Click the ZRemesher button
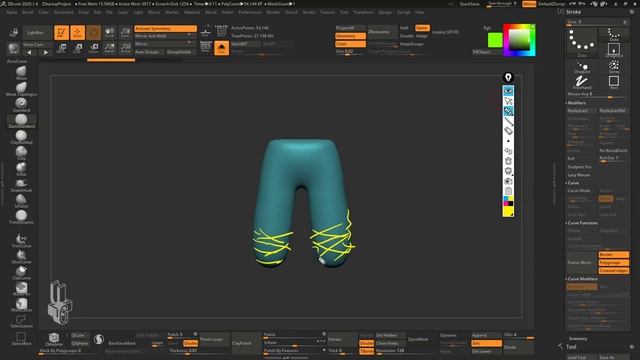Screen dimensions: 640x360 pos(382,32)
